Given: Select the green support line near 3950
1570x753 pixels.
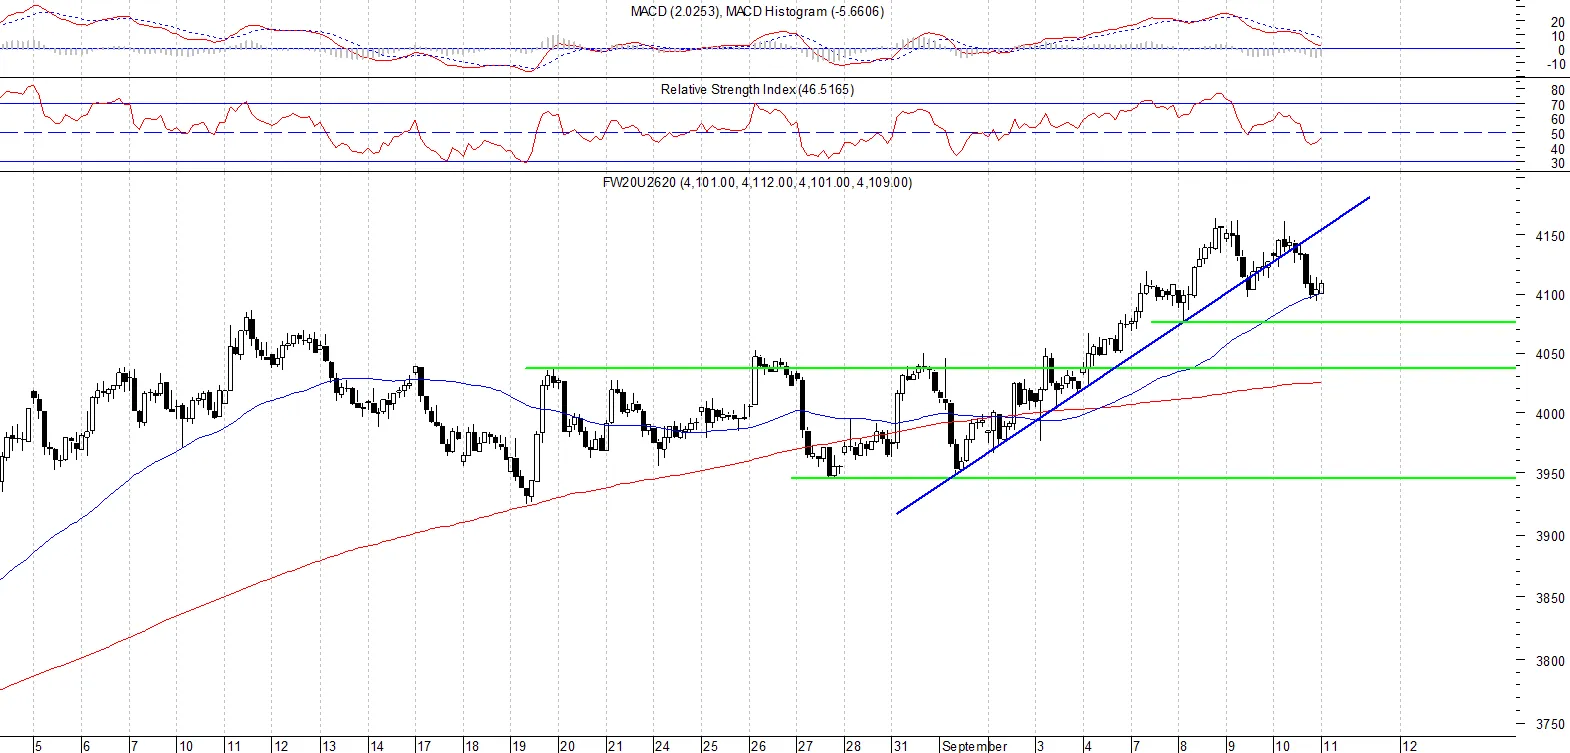Looking at the screenshot, I should click(x=1153, y=478).
